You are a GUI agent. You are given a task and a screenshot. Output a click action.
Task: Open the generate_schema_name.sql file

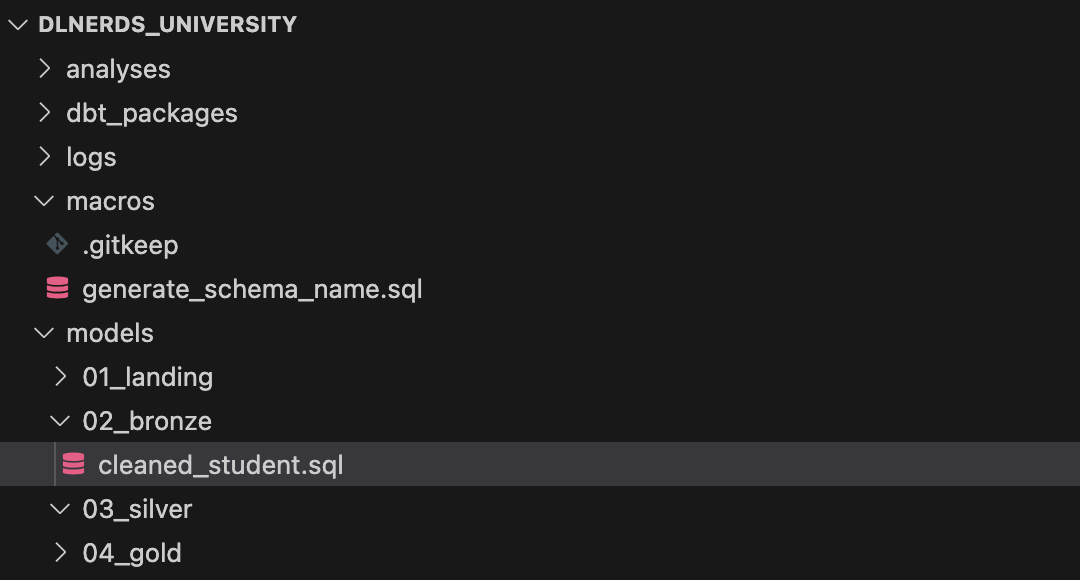(x=255, y=288)
